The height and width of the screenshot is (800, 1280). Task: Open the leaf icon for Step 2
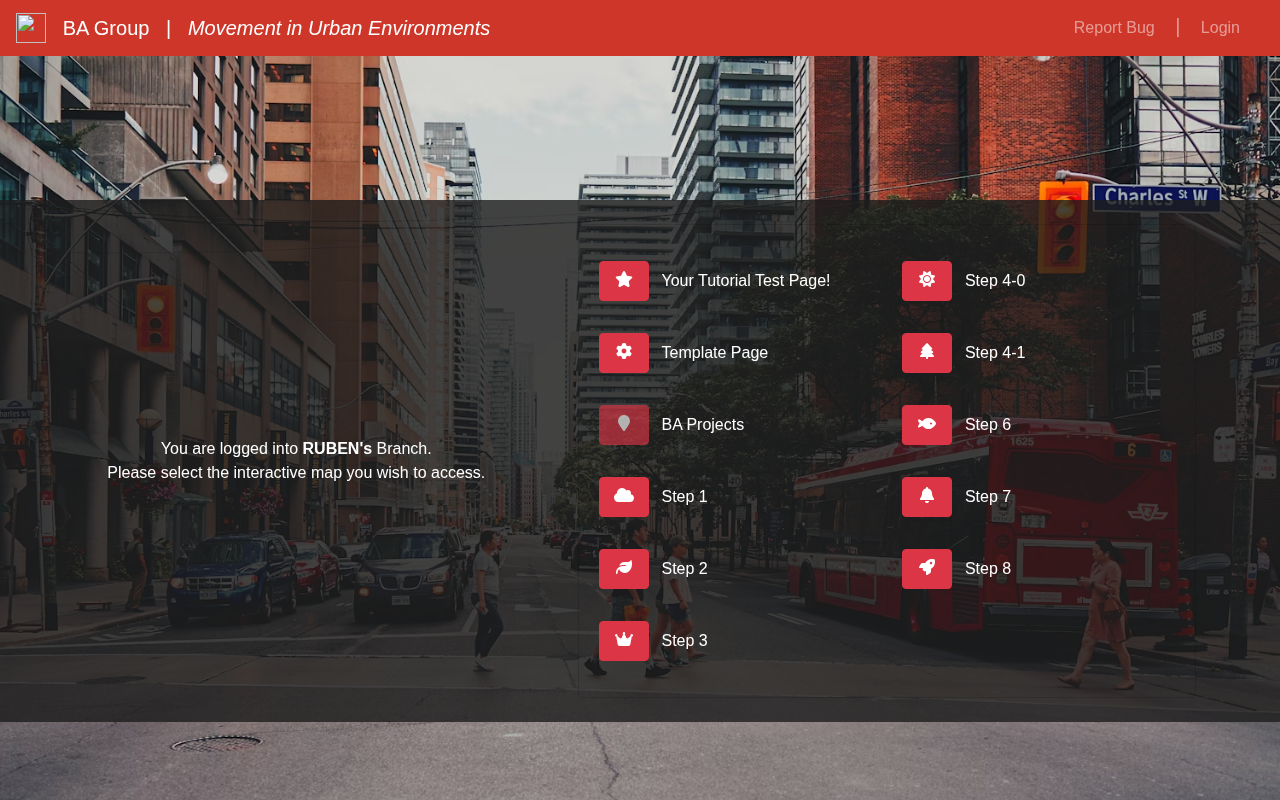click(x=624, y=569)
